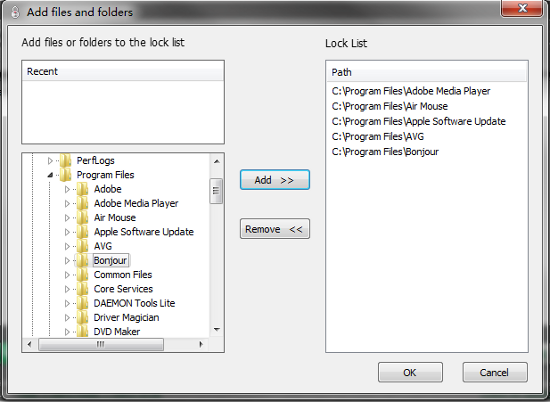
Task: Click the Adobe folder icon
Action: (x=82, y=189)
